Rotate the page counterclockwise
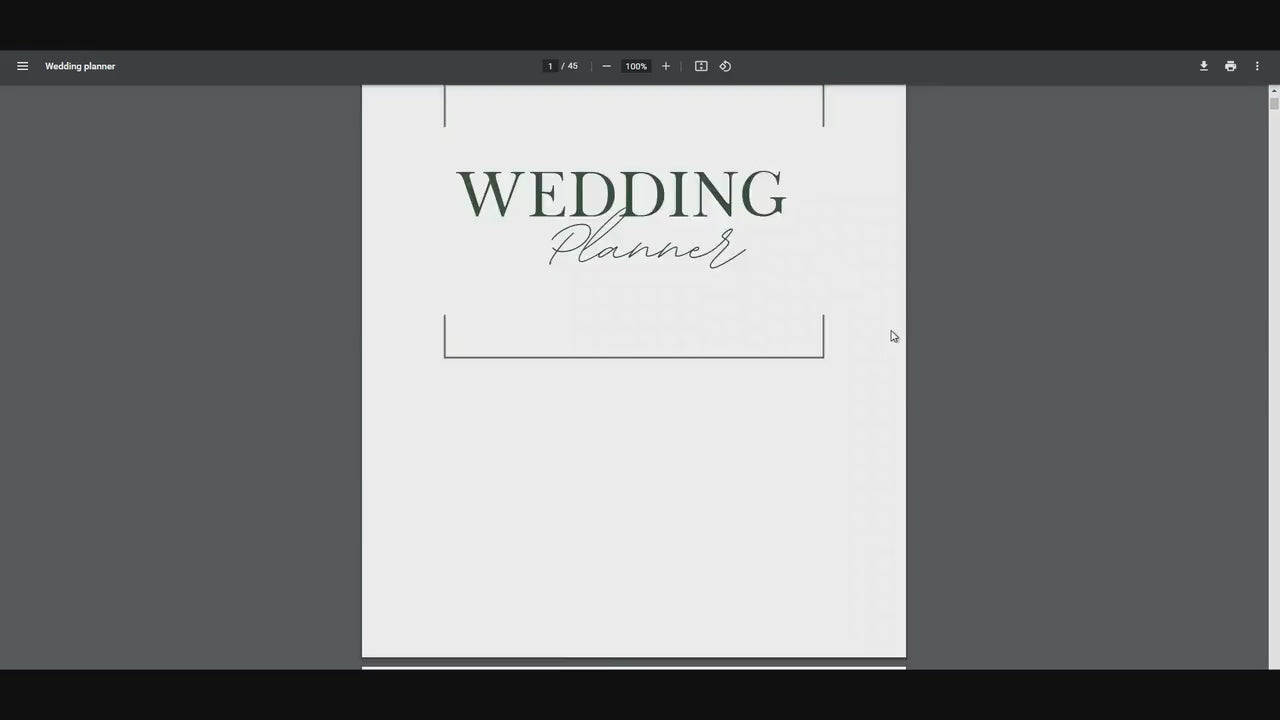This screenshot has width=1280, height=720. [725, 66]
